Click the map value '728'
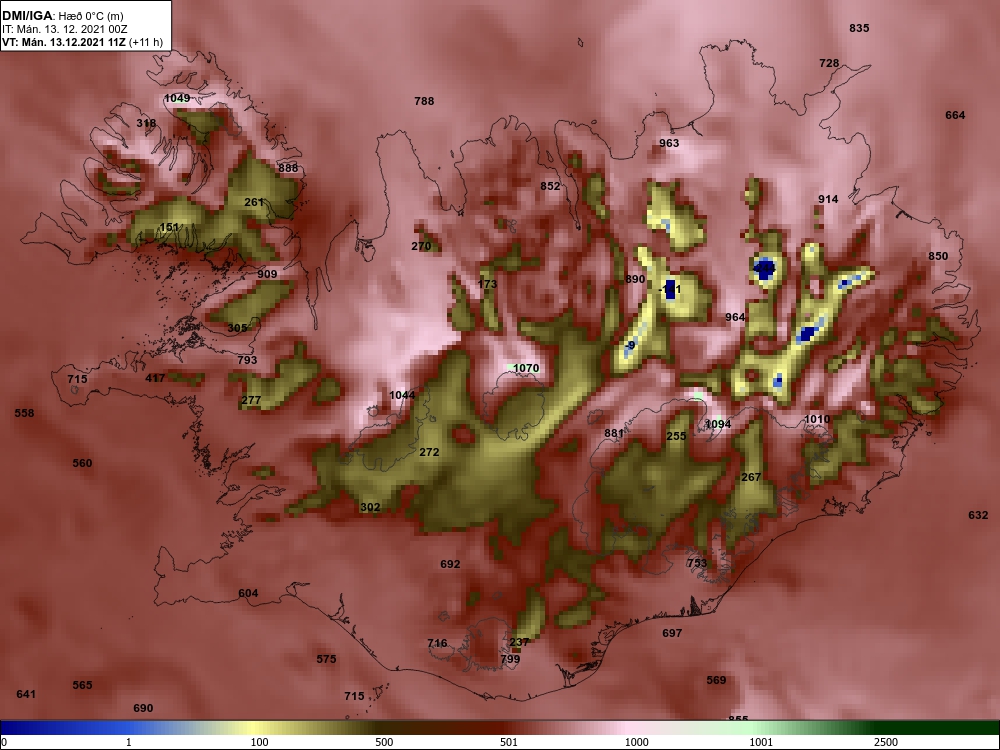The width and height of the screenshot is (1000, 750). click(829, 63)
